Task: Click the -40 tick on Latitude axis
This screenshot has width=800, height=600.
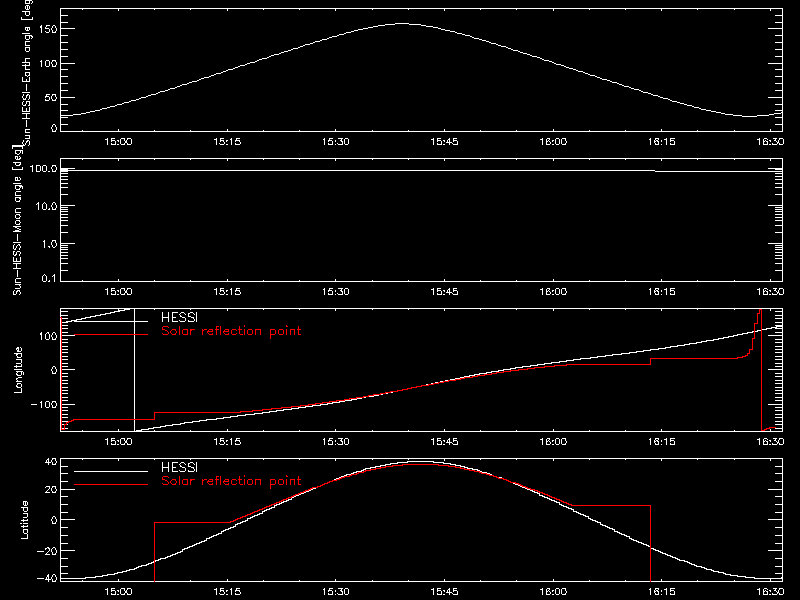Action: pyautogui.click(x=47, y=579)
